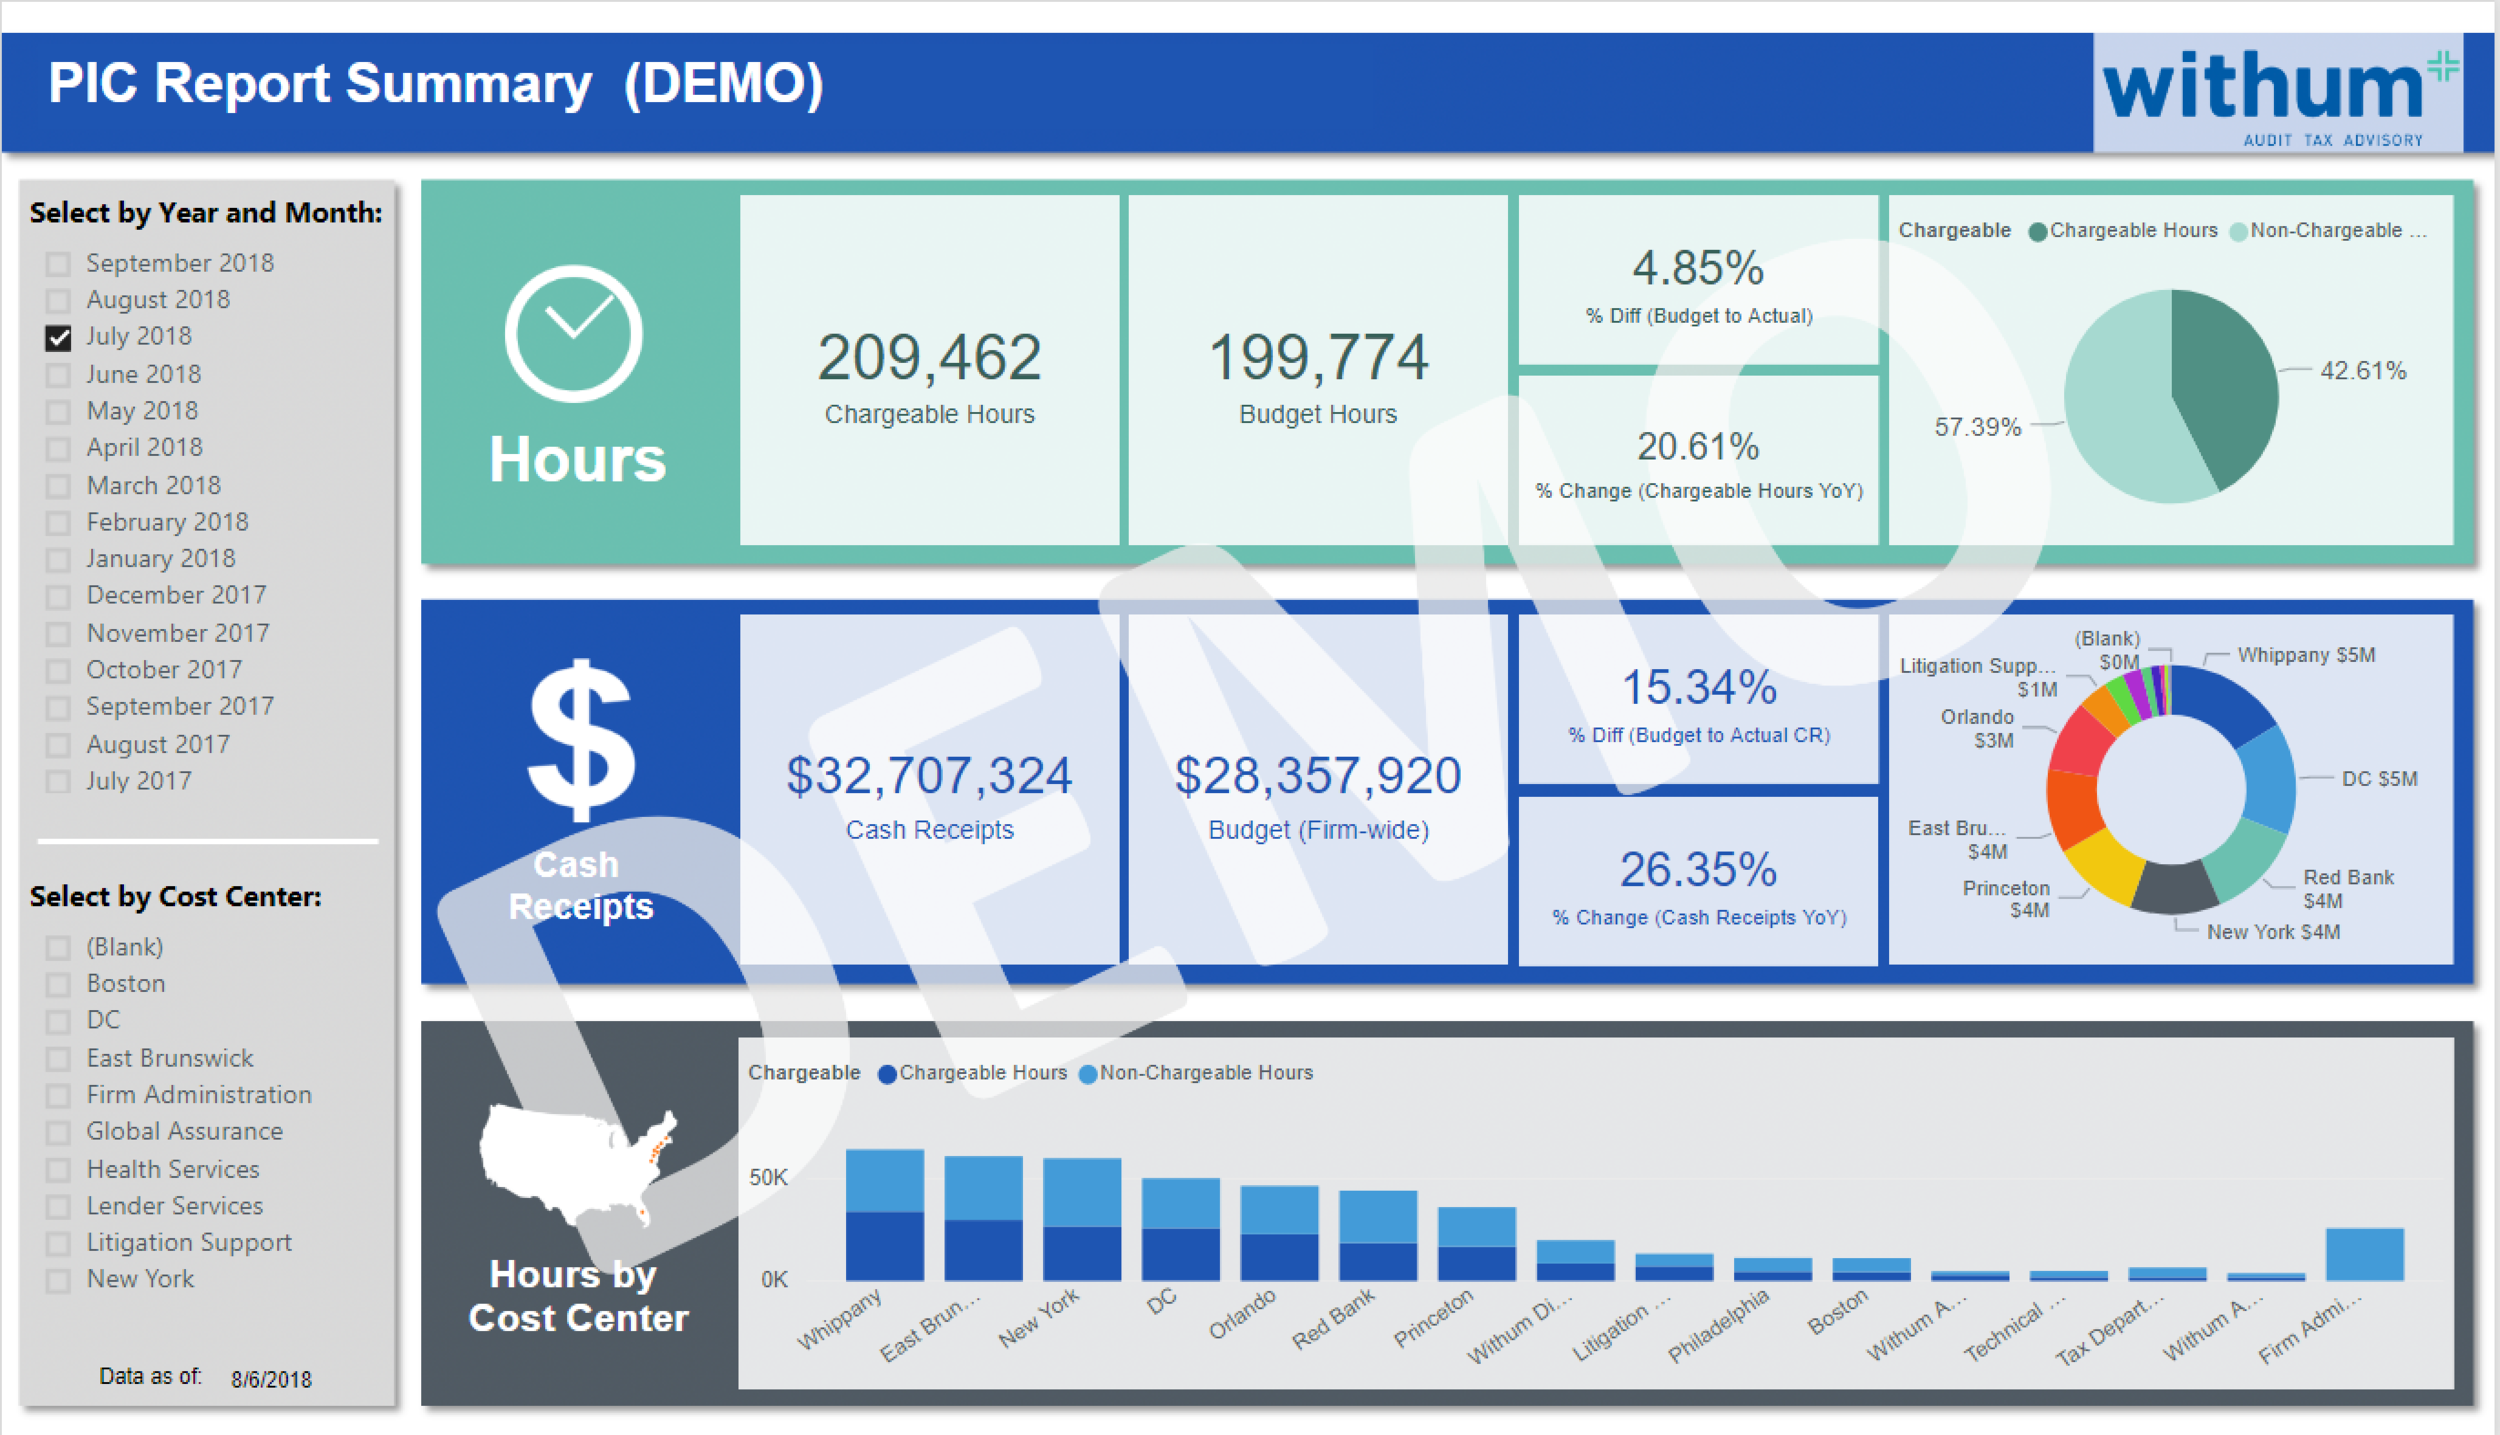Check the April 2018 checkbox
The width and height of the screenshot is (2500, 1435).
coord(58,448)
